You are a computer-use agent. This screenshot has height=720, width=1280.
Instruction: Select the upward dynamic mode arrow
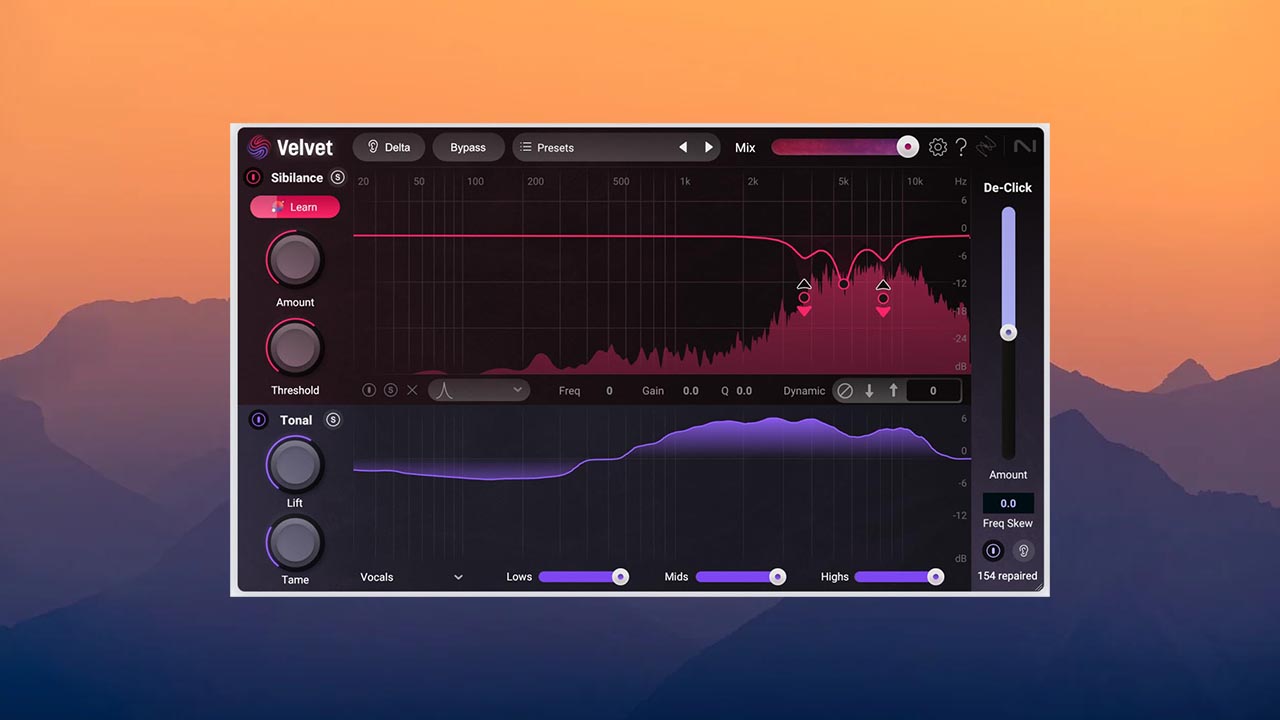(x=893, y=390)
